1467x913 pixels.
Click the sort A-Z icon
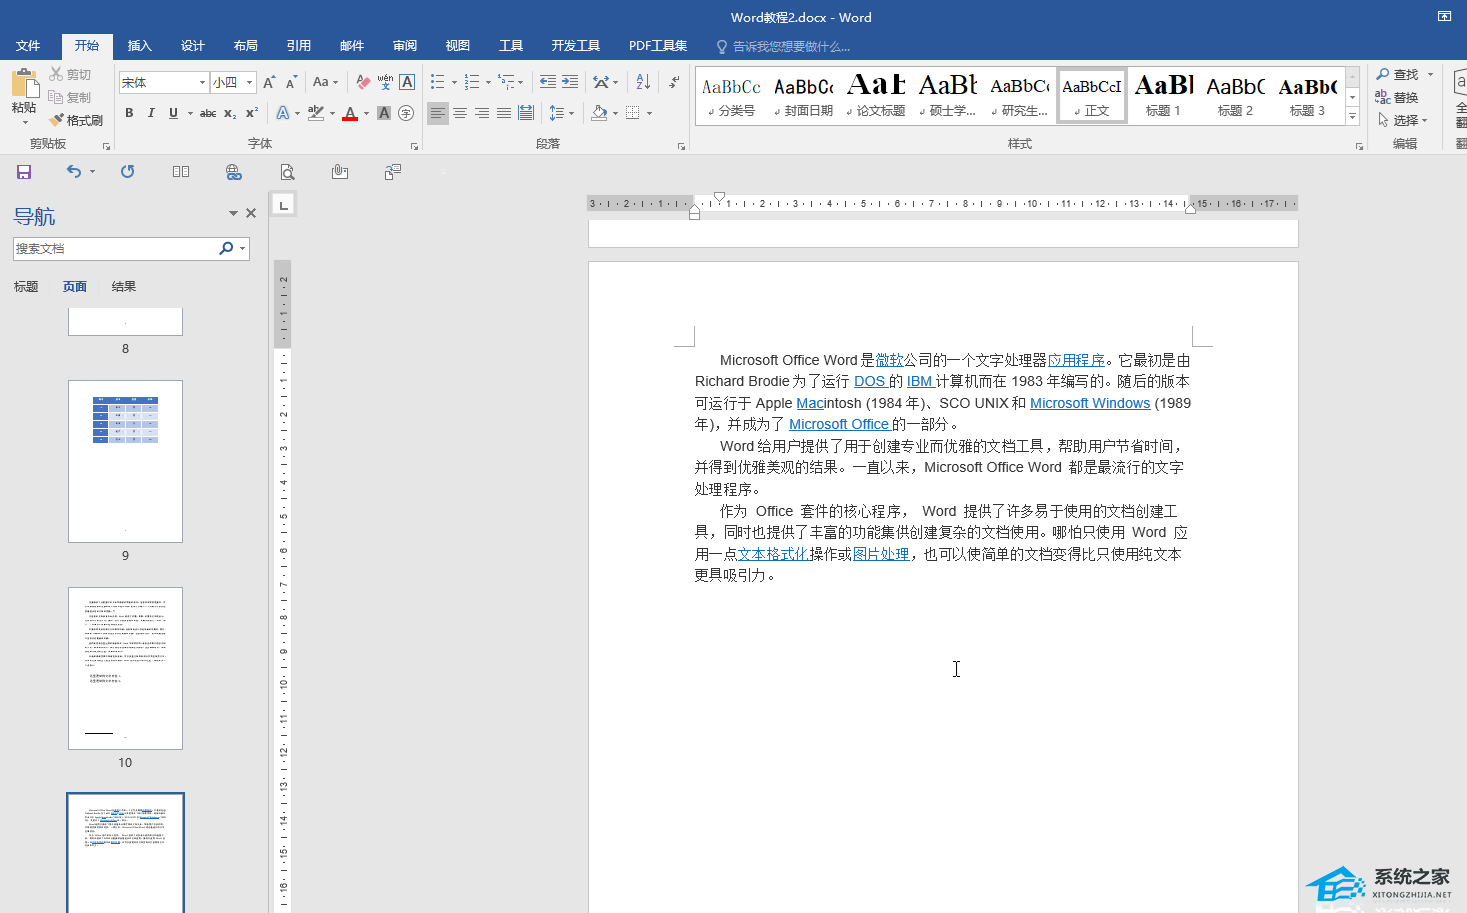[643, 82]
